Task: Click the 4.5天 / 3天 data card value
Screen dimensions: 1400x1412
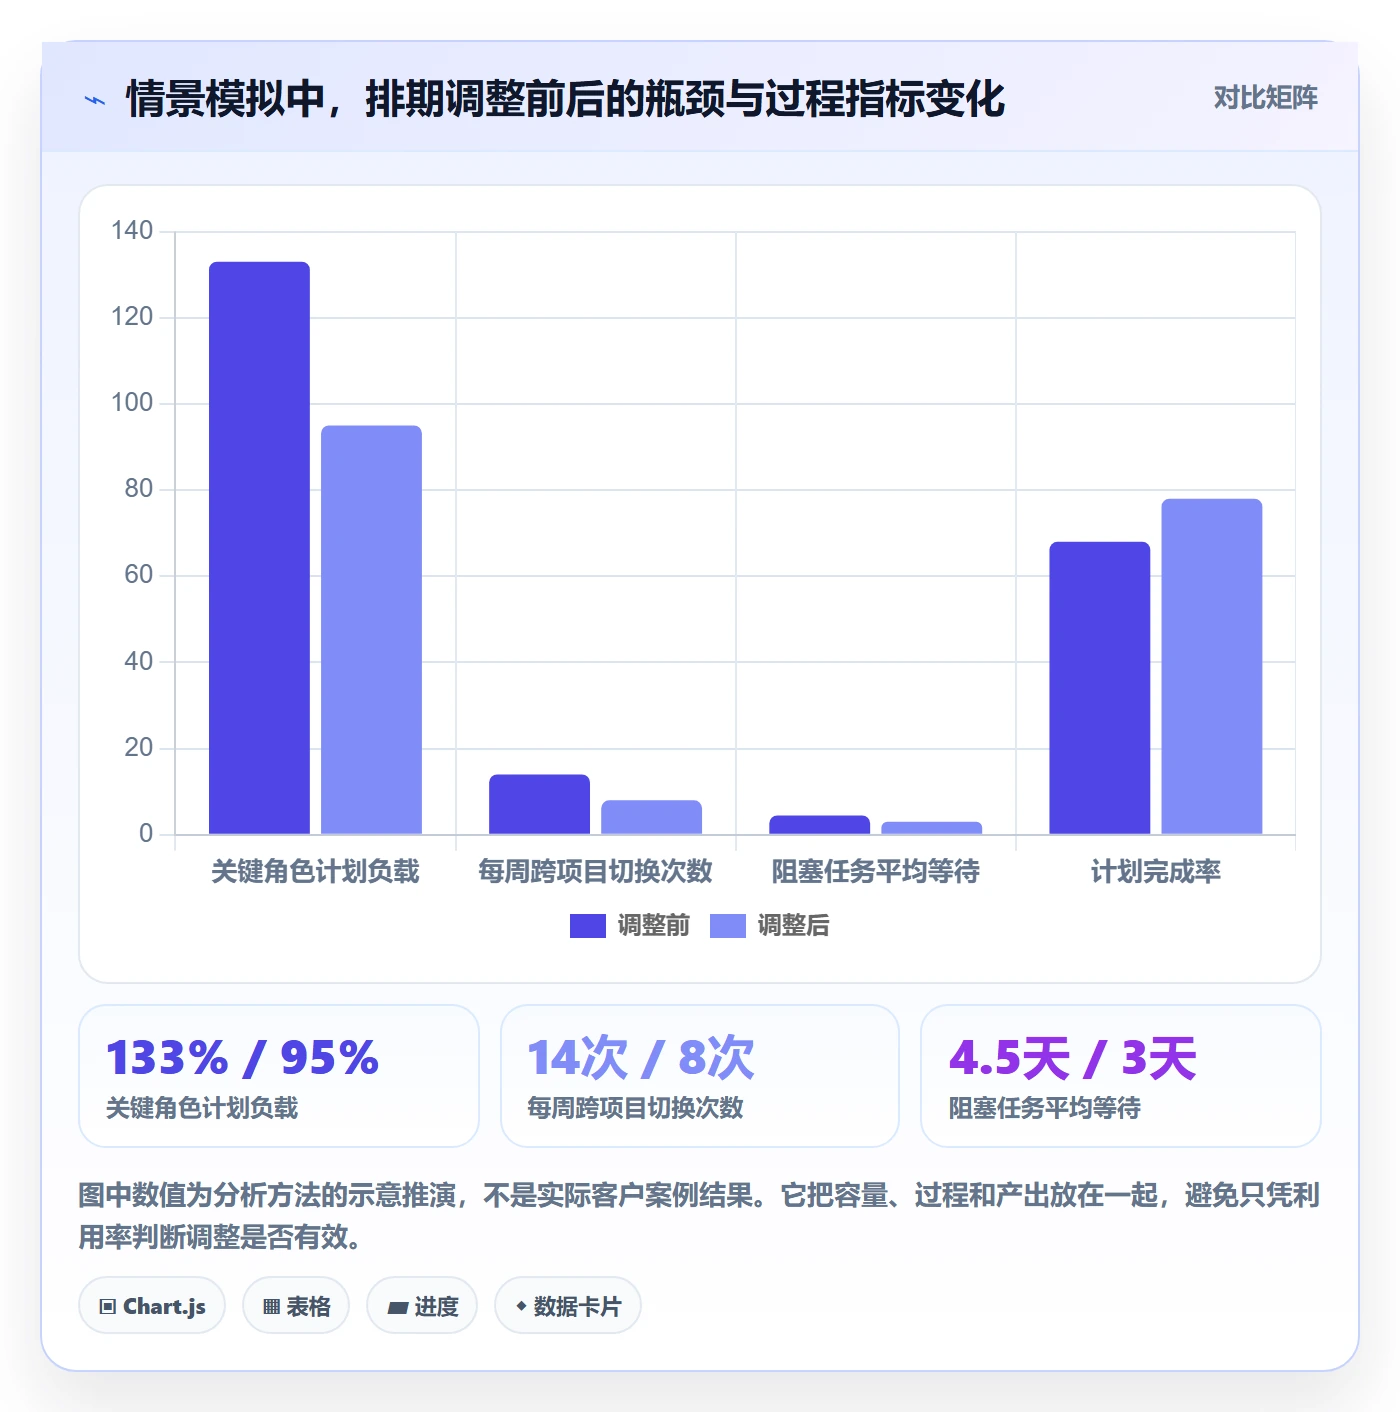Action: pos(1072,1058)
